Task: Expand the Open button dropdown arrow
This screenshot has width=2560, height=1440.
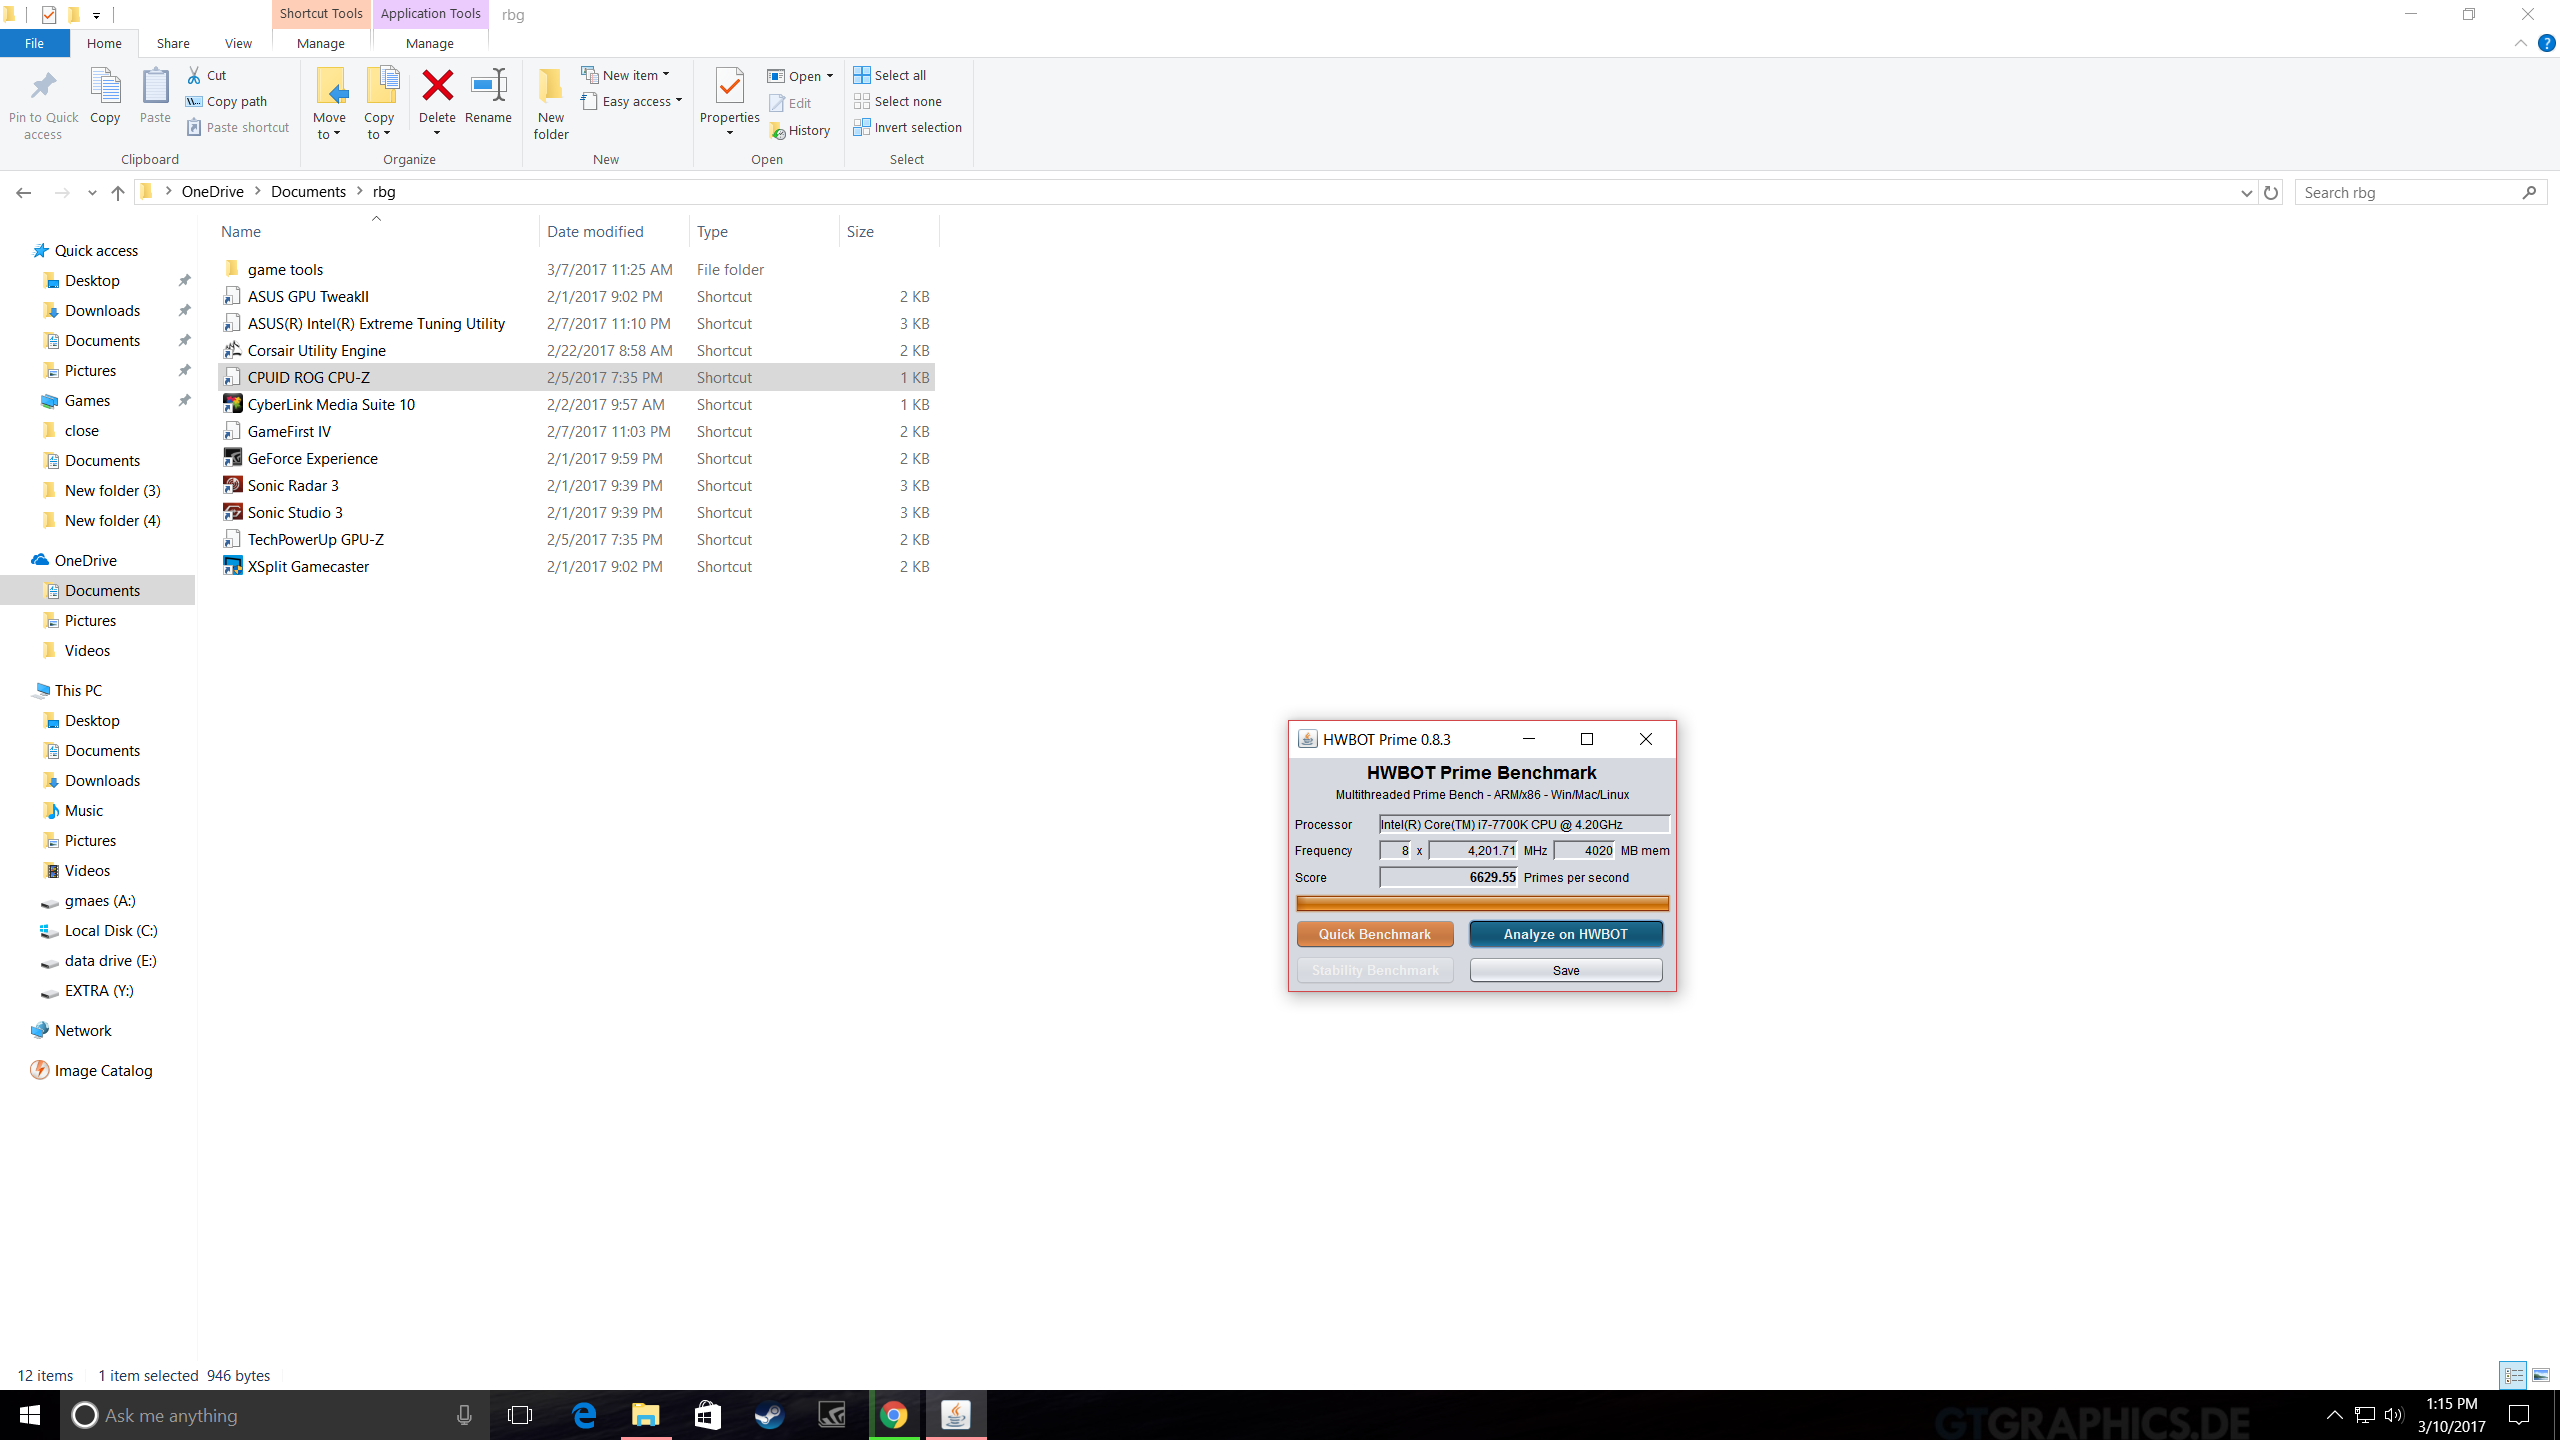Action: click(x=830, y=76)
